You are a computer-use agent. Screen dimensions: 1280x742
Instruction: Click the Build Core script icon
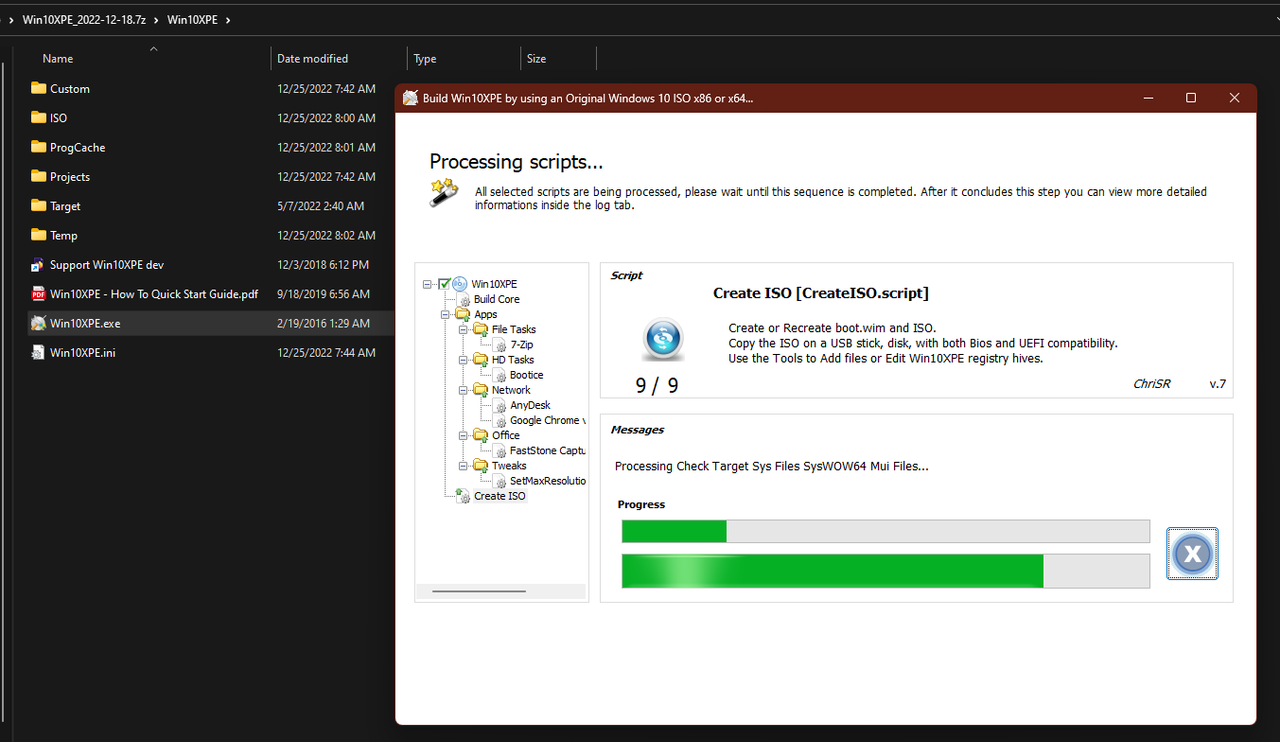[463, 299]
